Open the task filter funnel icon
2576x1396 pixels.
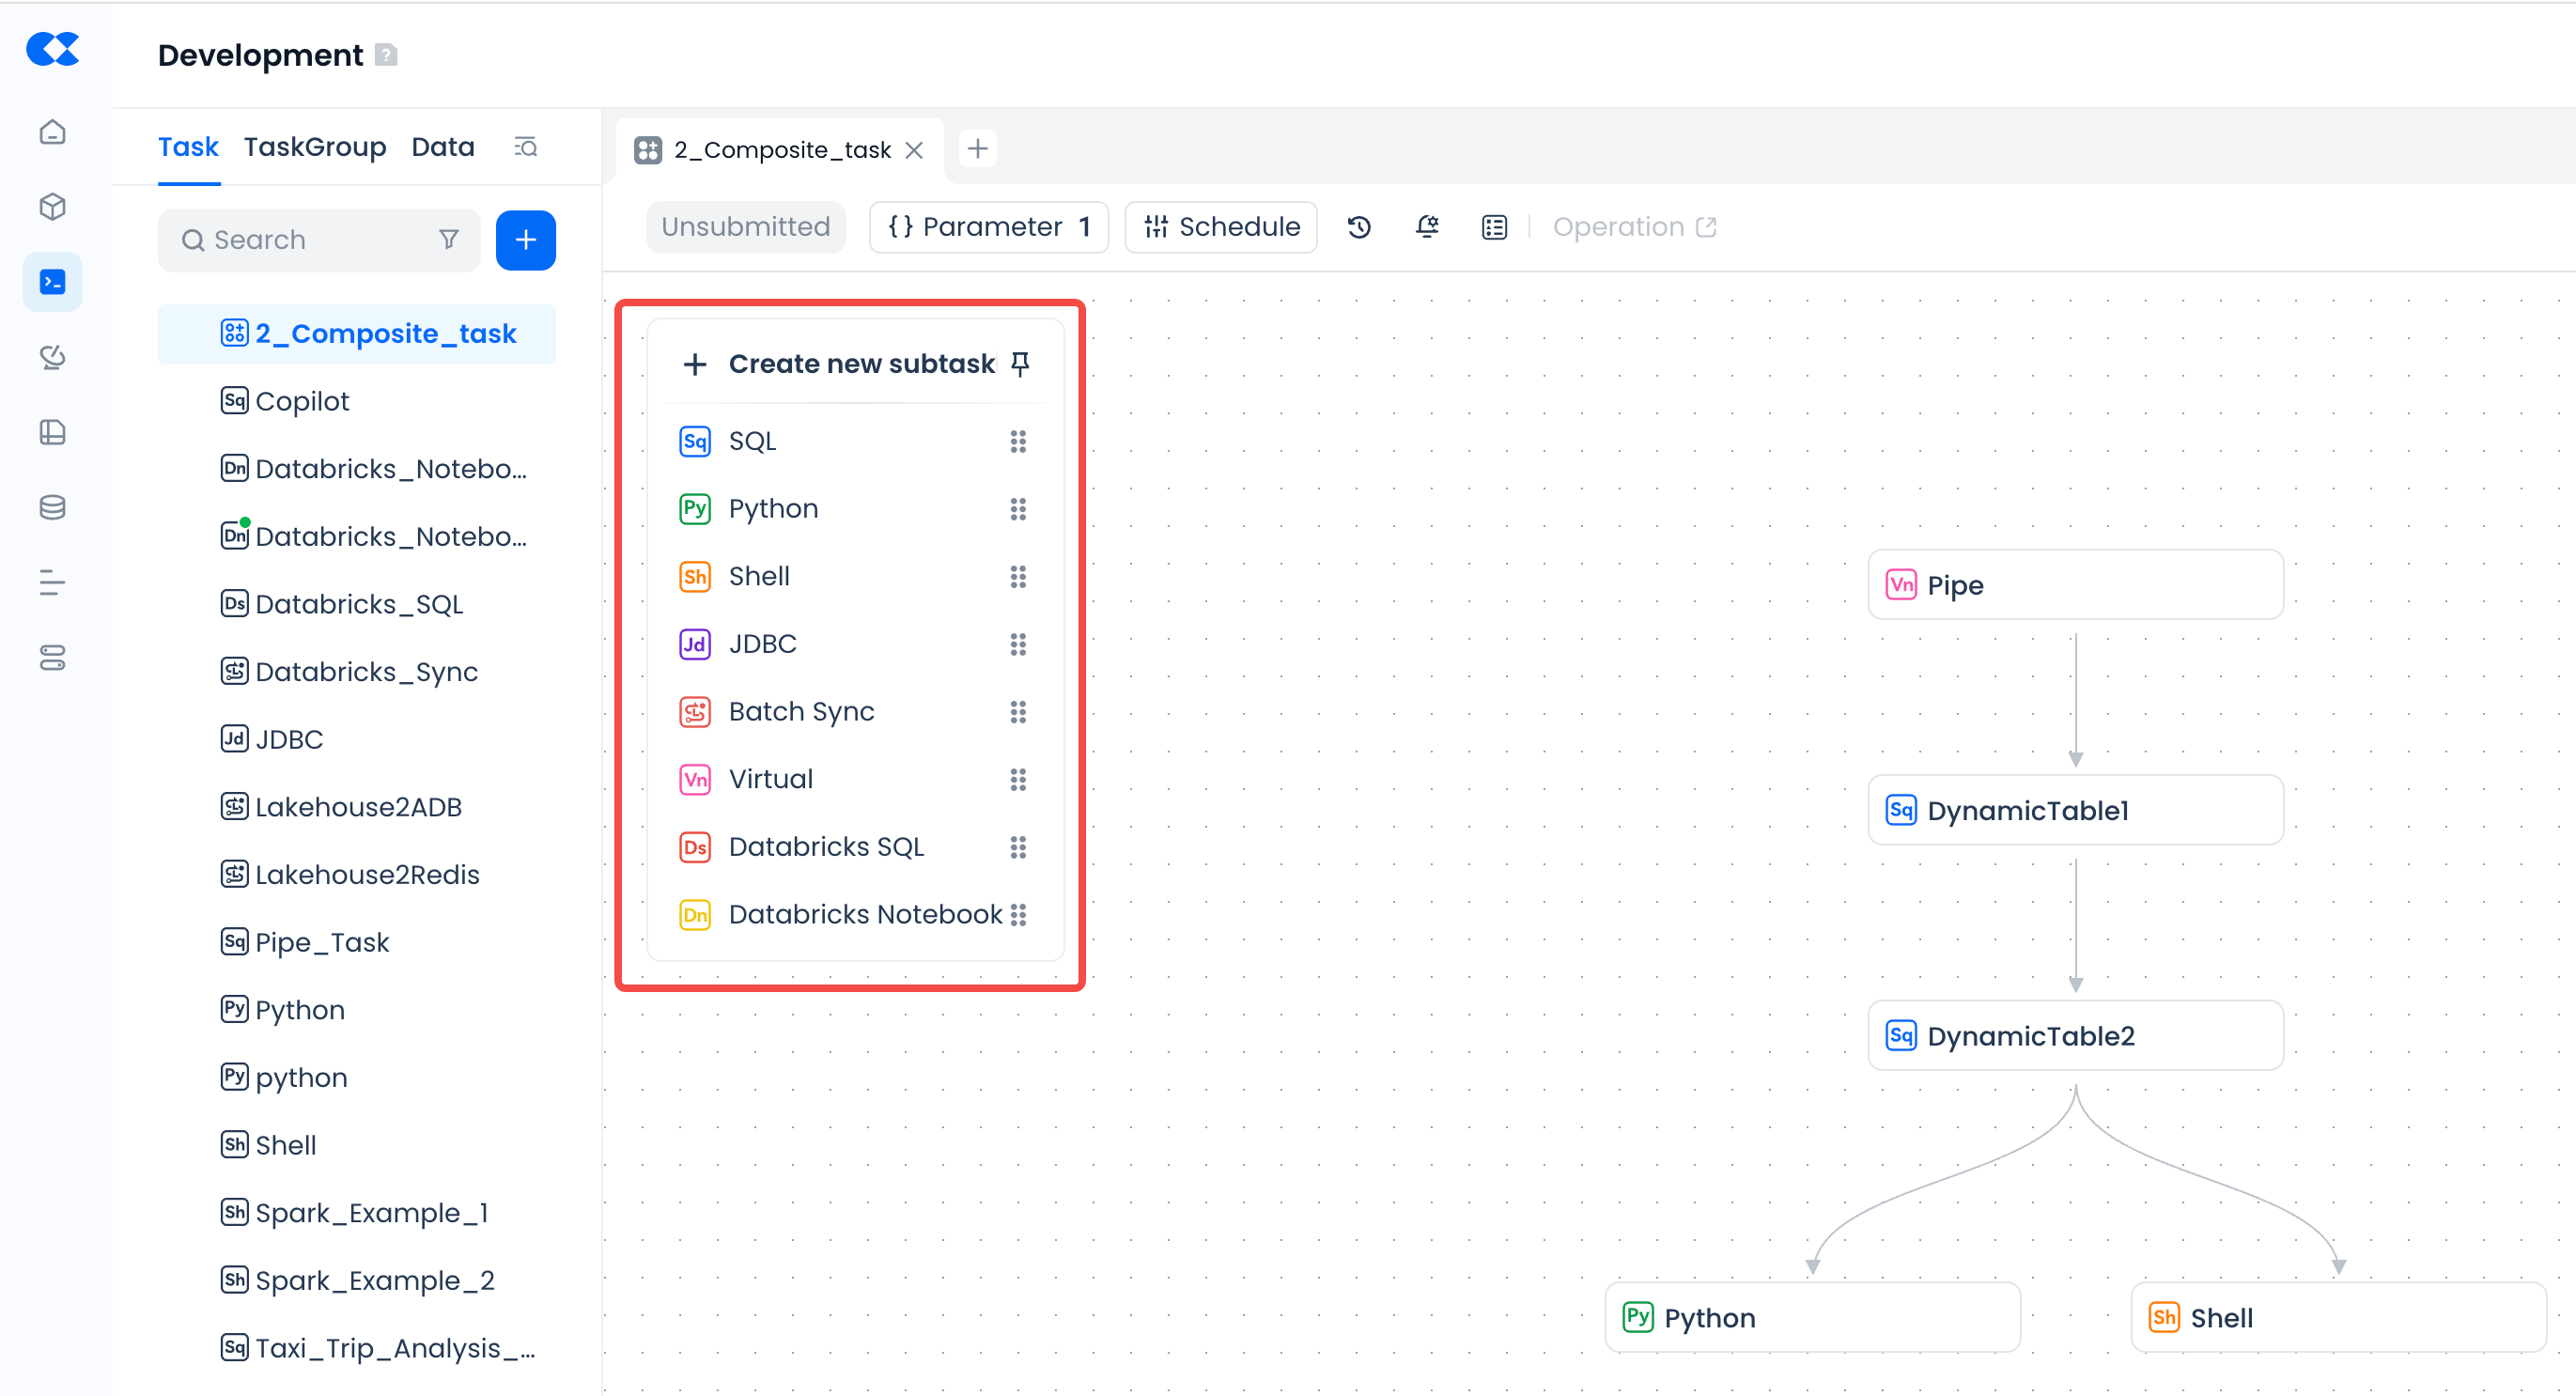[x=449, y=240]
